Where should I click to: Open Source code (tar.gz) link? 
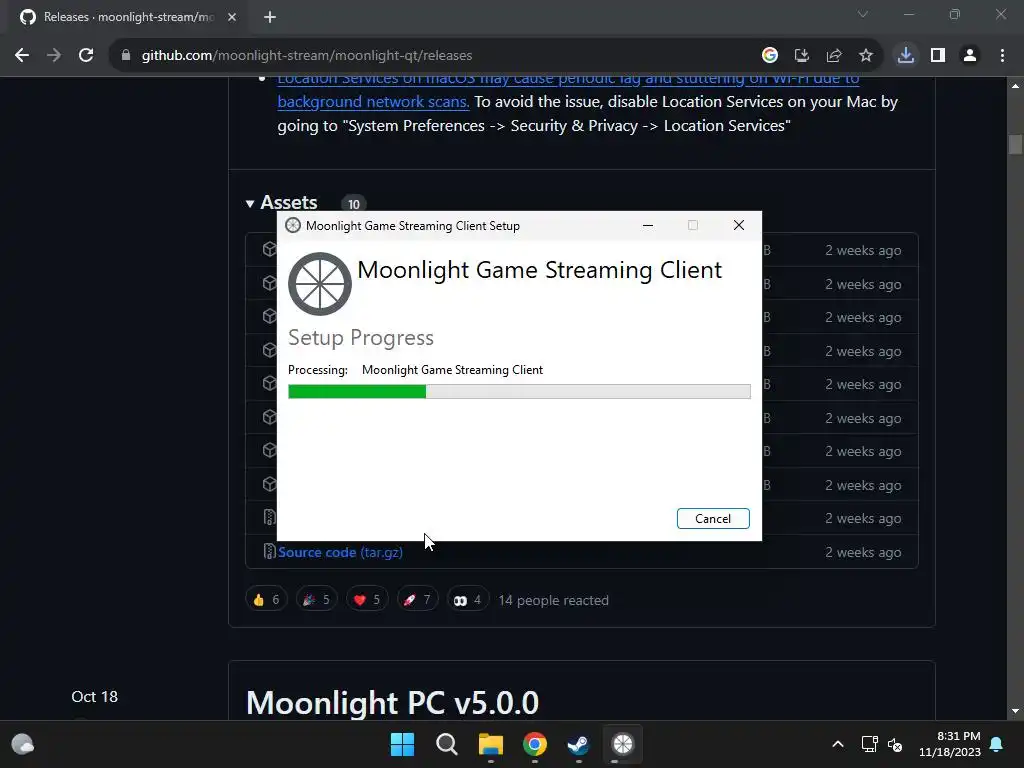pos(340,552)
